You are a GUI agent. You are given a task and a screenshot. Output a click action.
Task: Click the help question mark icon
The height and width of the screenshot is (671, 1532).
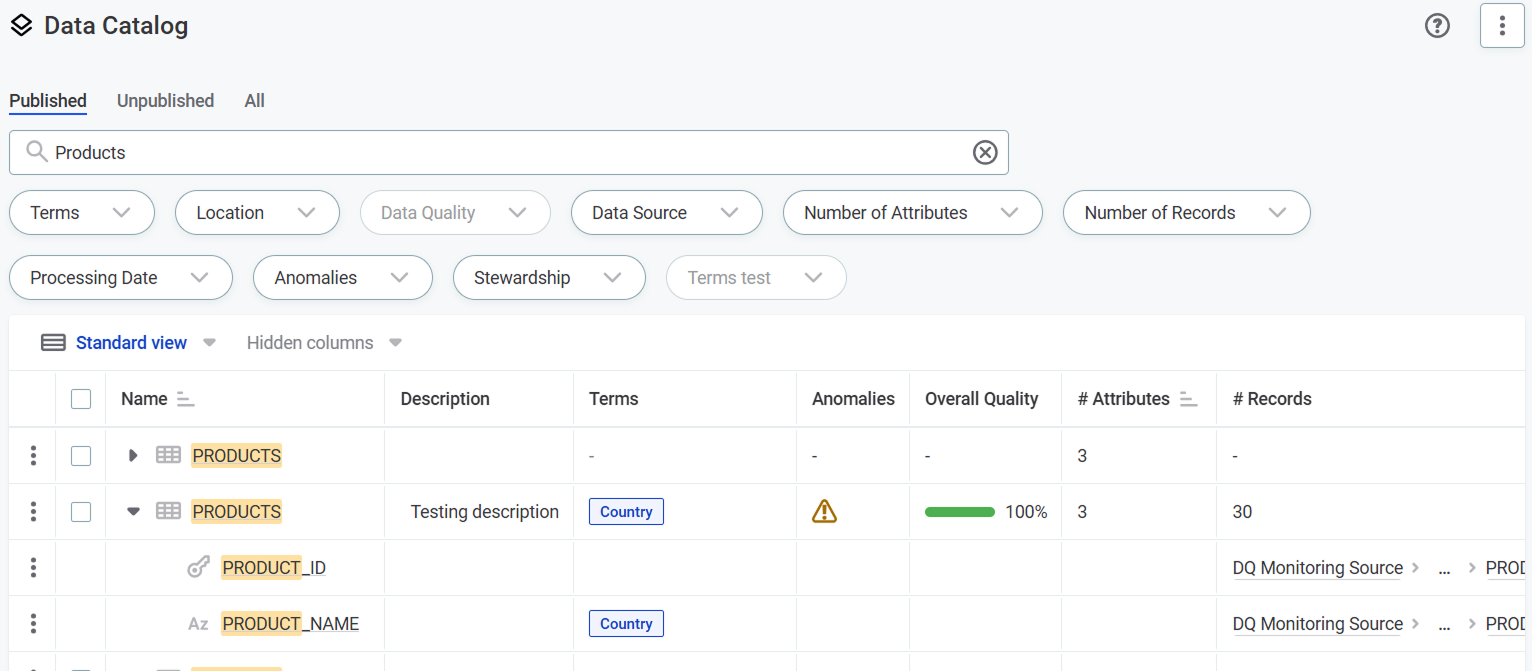coord(1437,26)
